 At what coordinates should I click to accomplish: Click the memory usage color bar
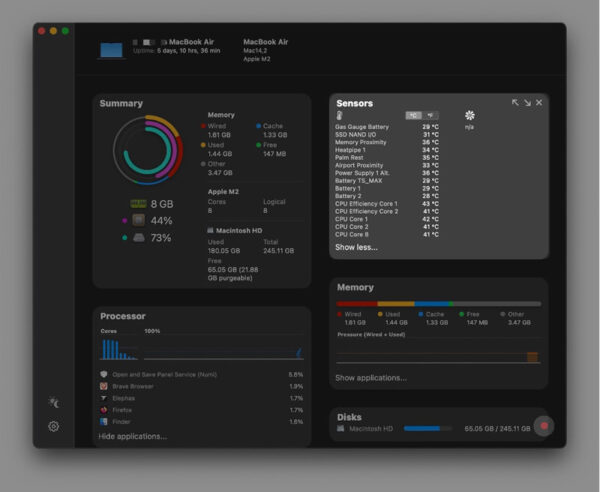(x=439, y=304)
